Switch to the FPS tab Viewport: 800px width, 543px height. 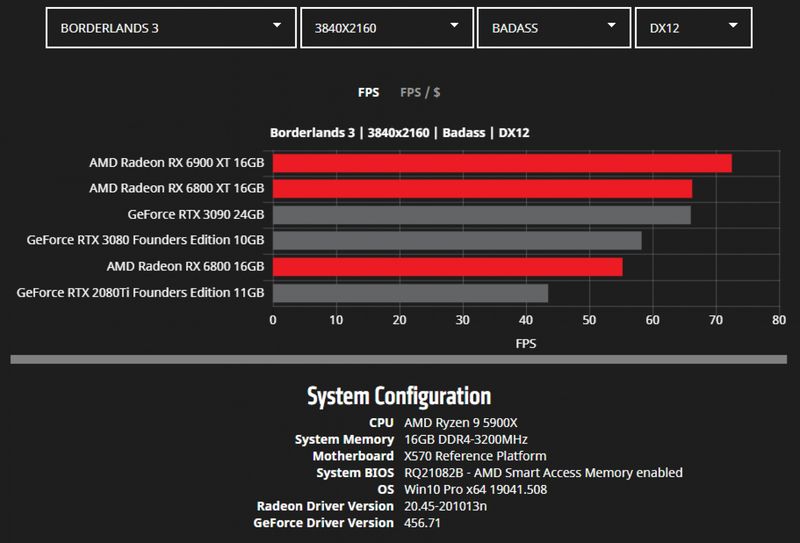368,92
